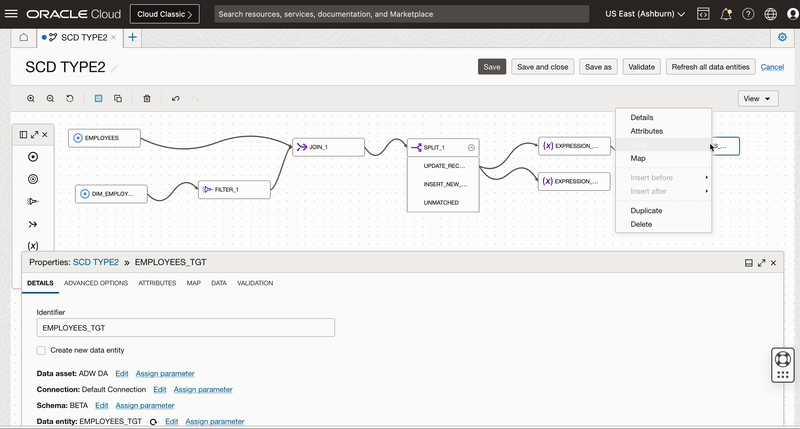Viewport: 800px width, 429px height.
Task: Choose Map in the context menu
Action: click(x=638, y=158)
